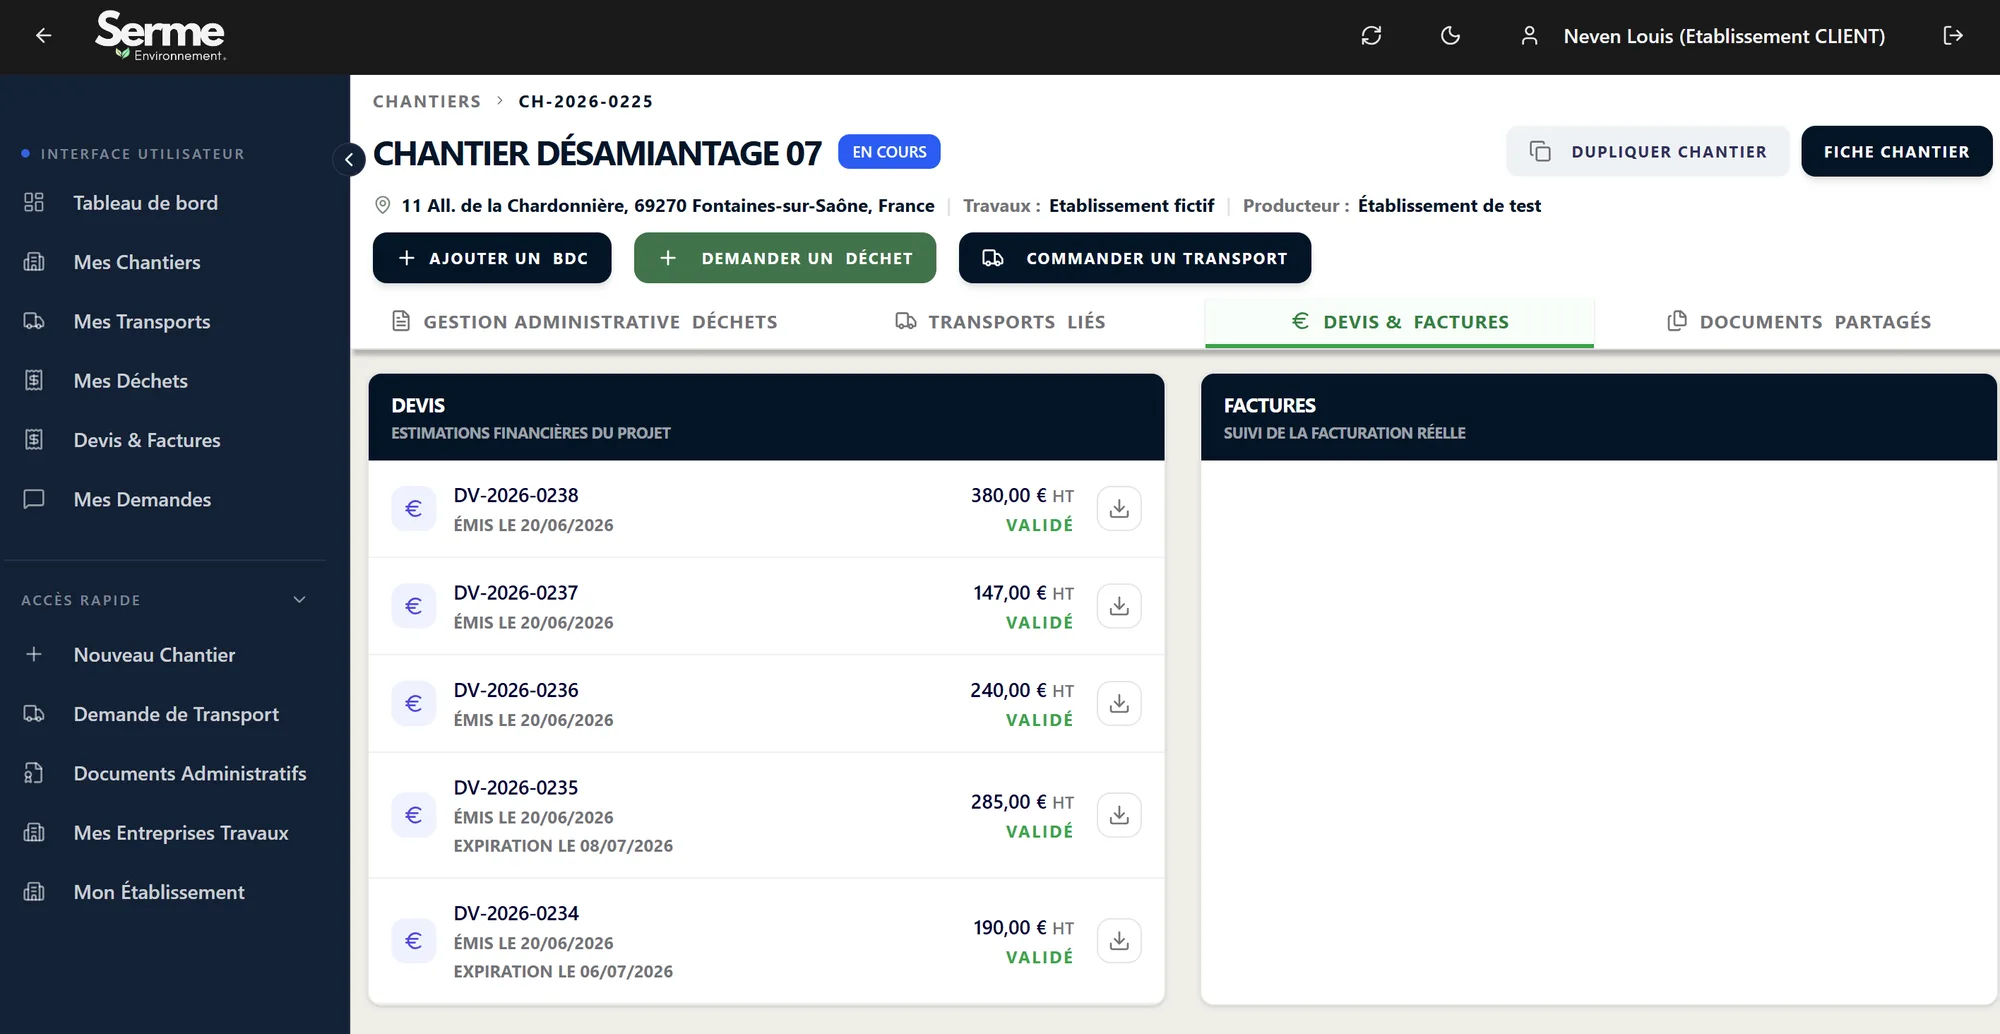Click Demander un Déchet green button
Screen dimensions: 2000x1034
[785, 258]
